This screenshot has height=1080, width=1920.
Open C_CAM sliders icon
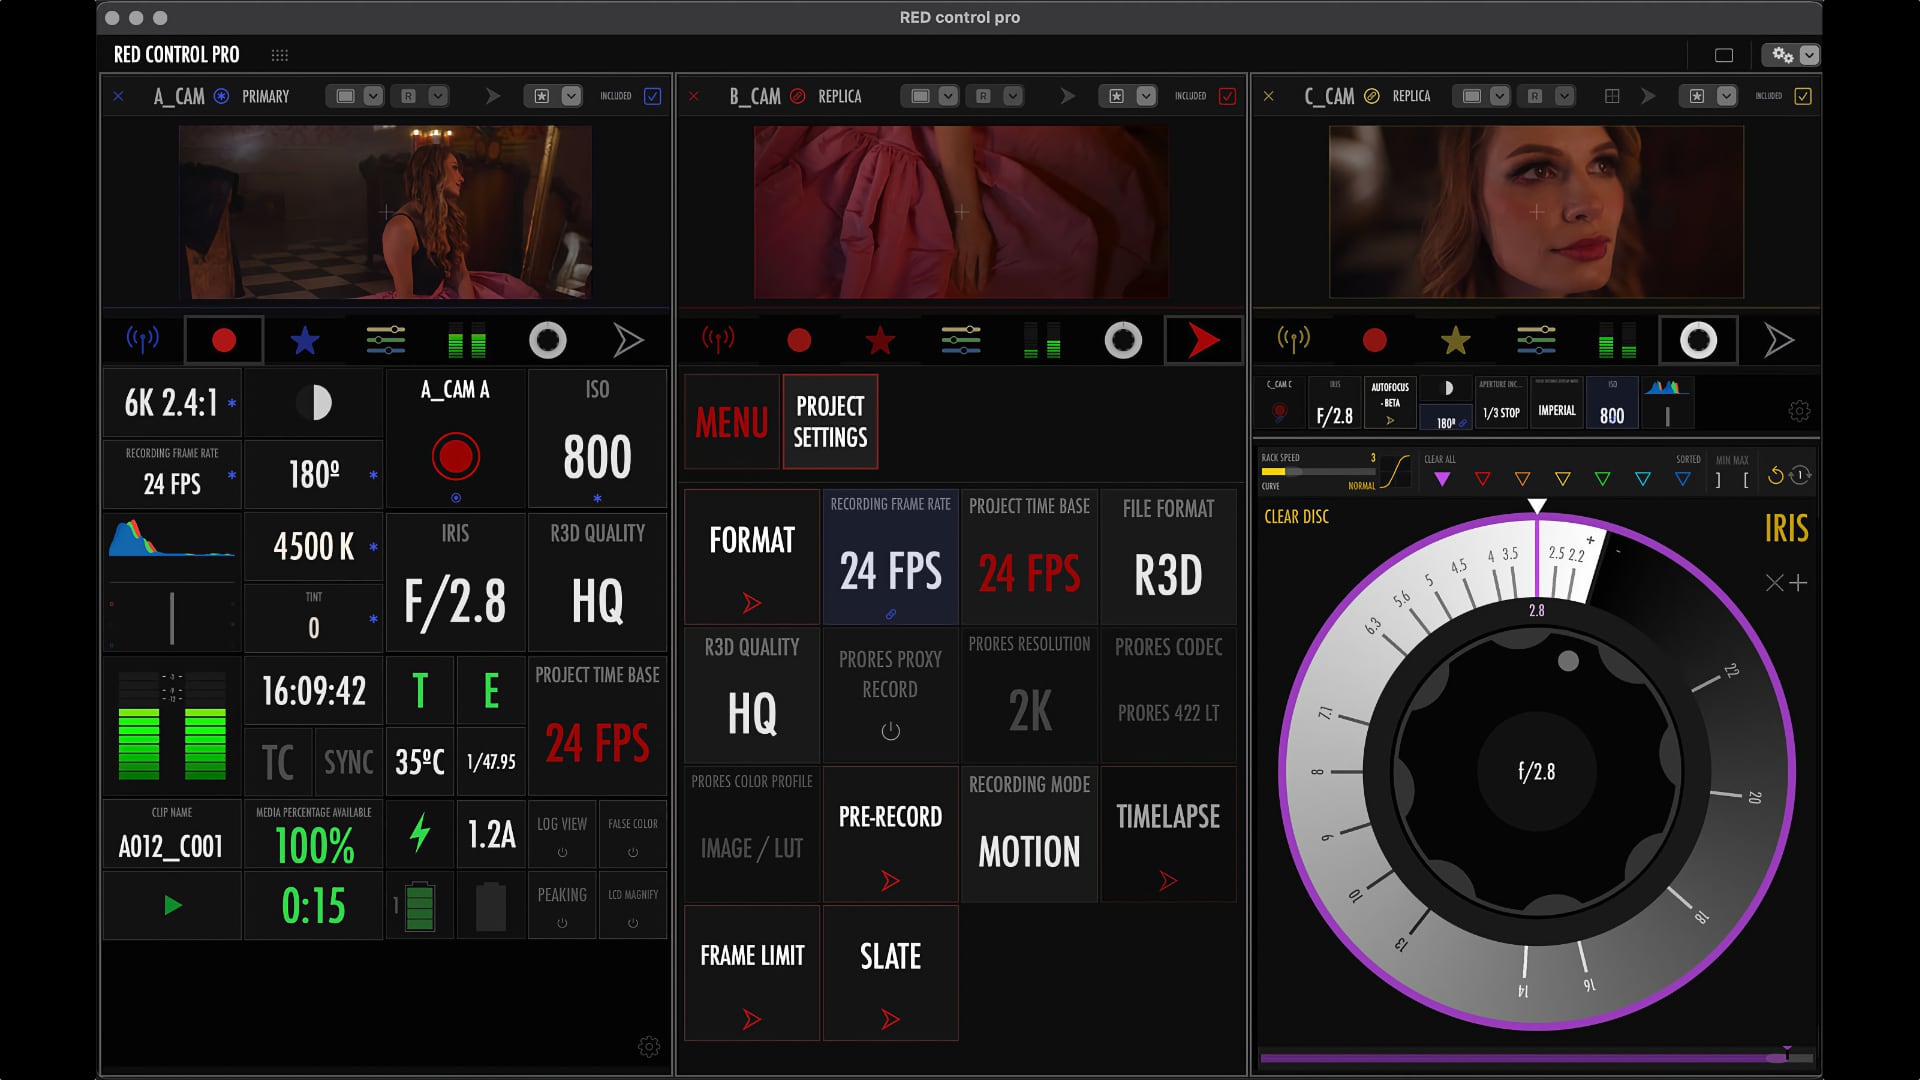1536,340
